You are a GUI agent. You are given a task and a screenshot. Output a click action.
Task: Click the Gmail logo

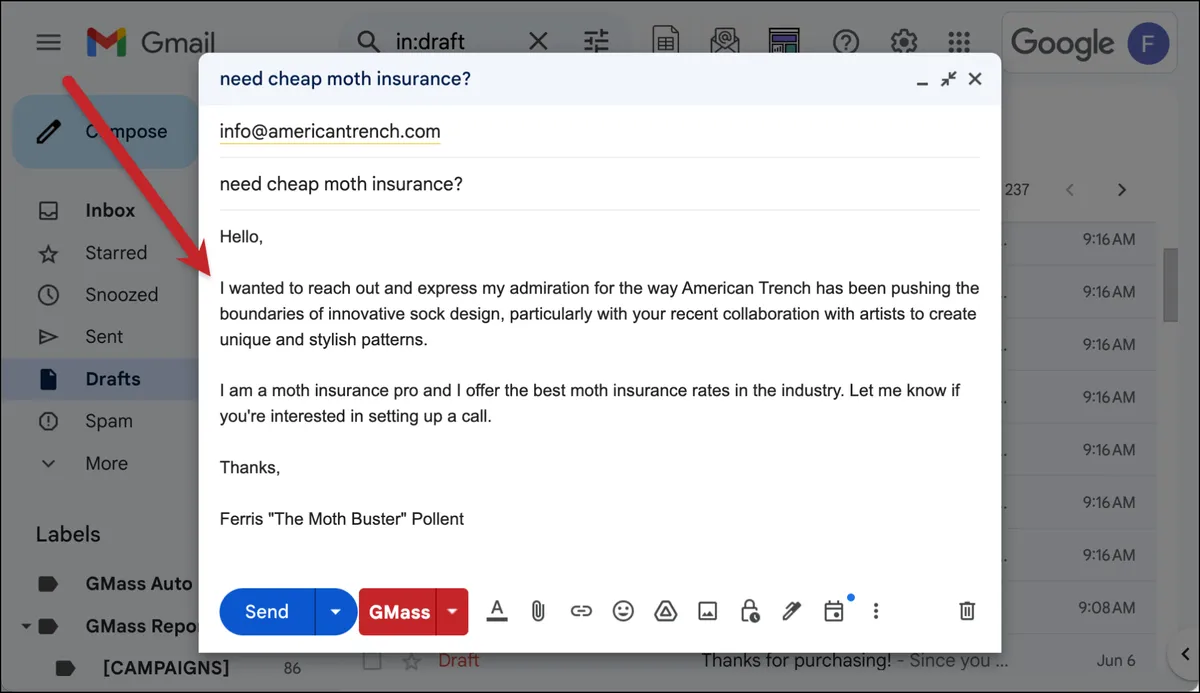pos(151,42)
